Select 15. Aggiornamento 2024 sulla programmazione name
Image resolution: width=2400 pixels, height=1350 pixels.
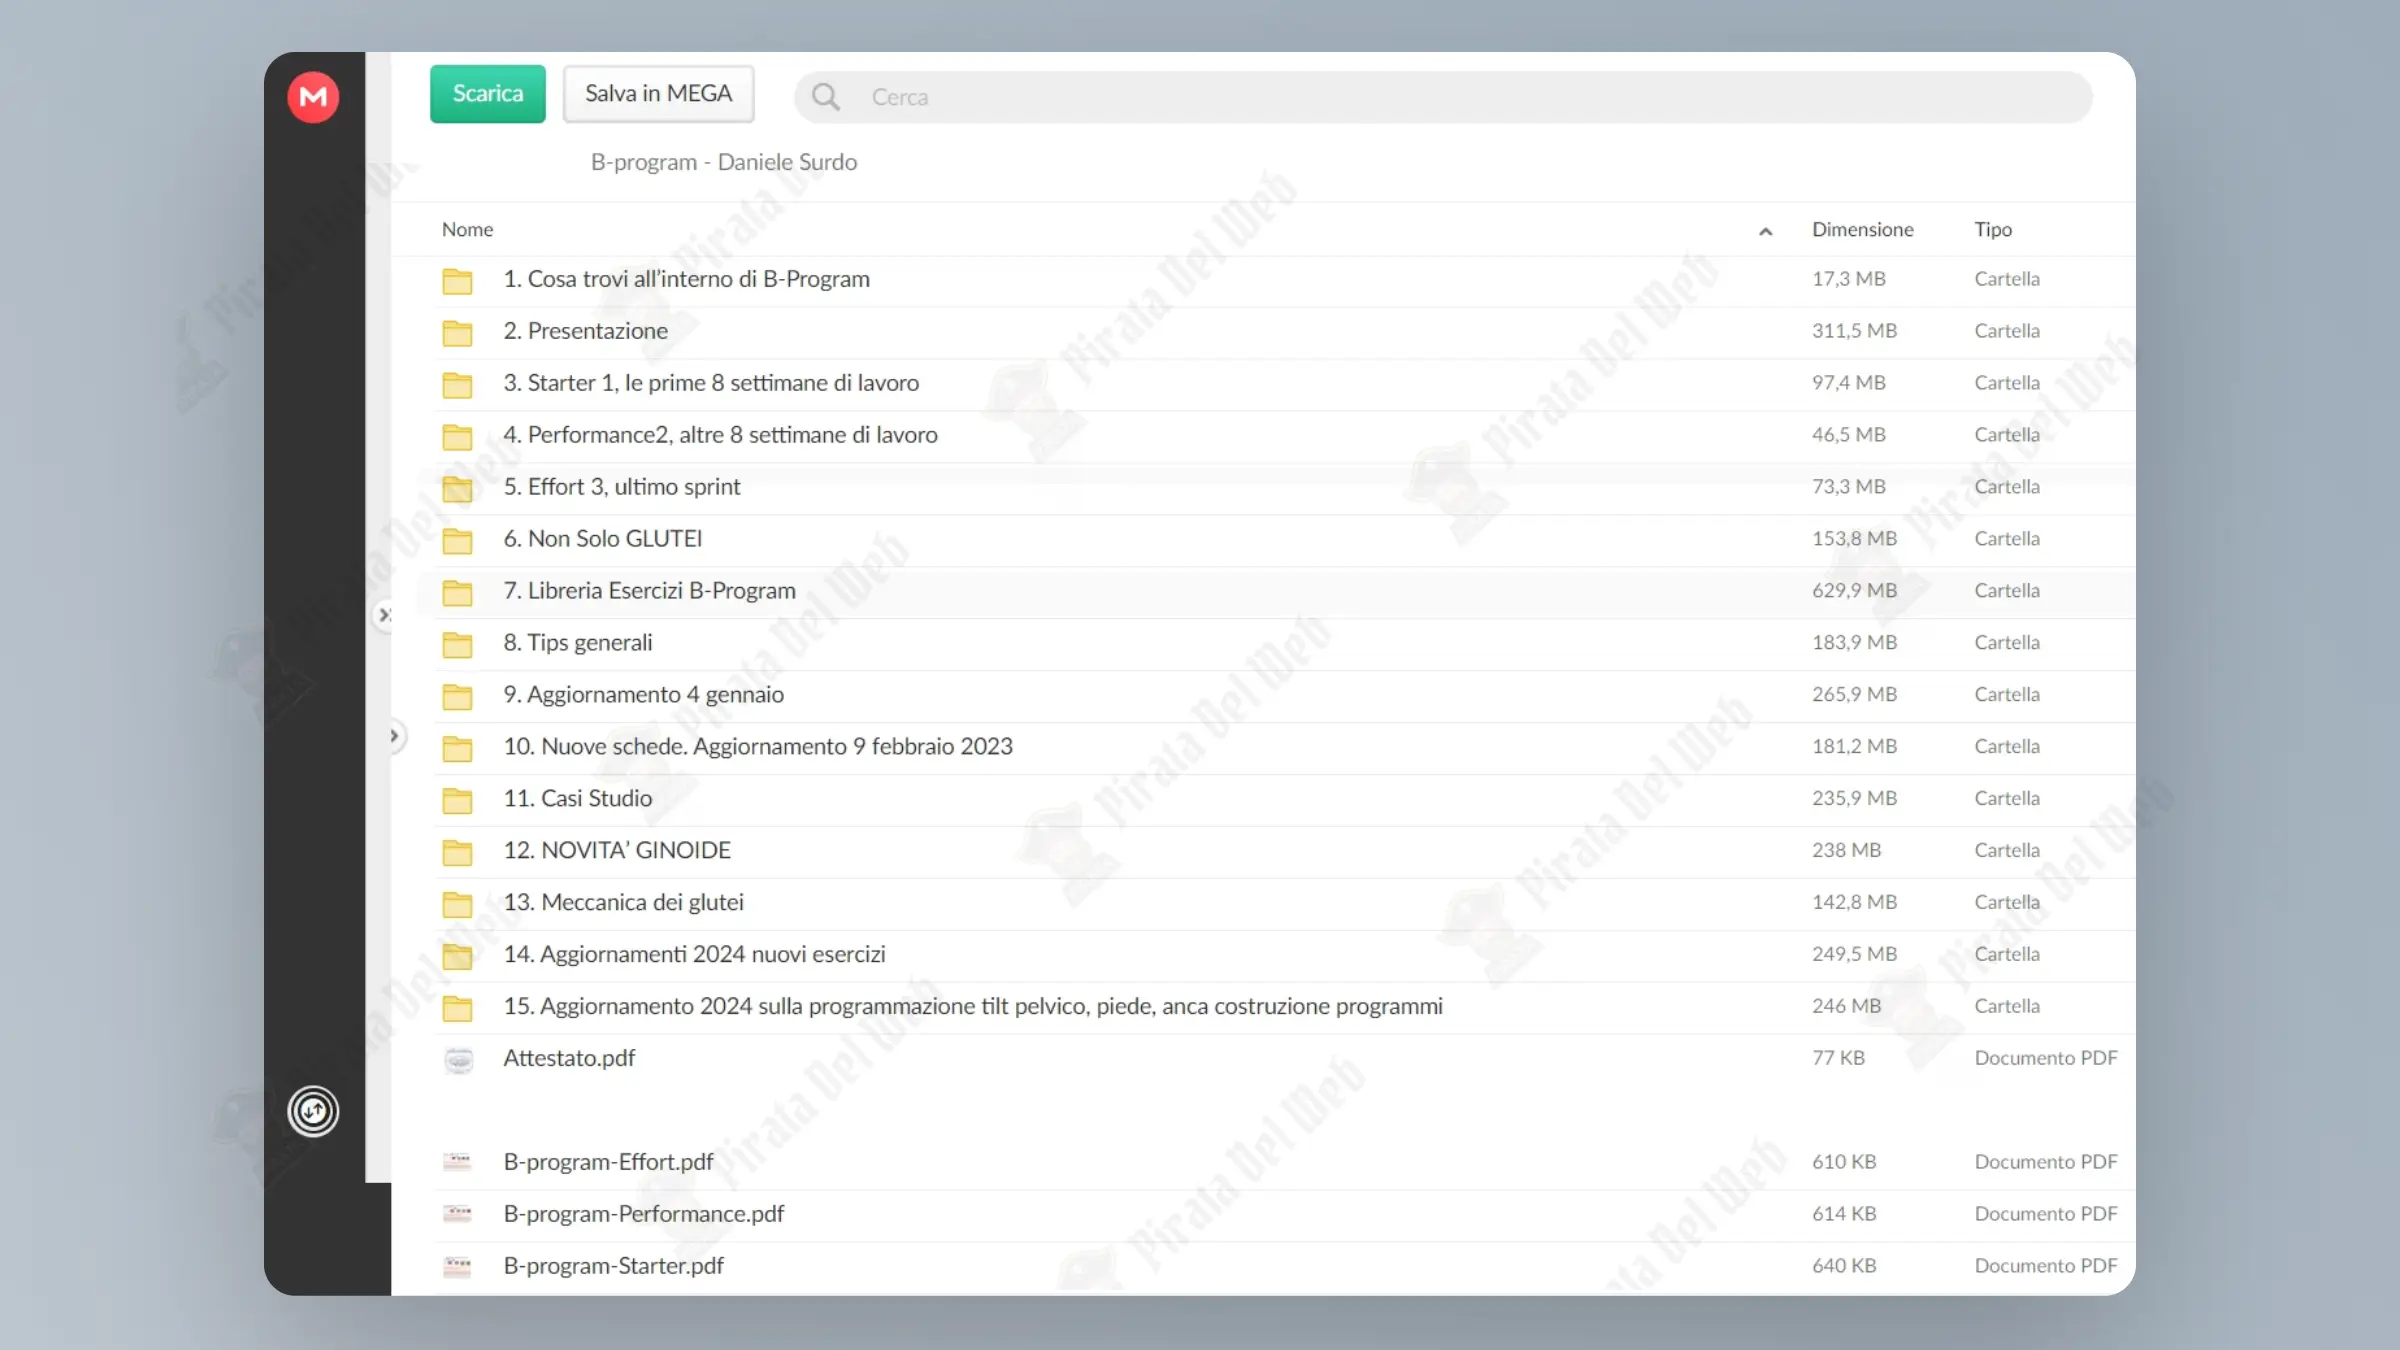[973, 1007]
